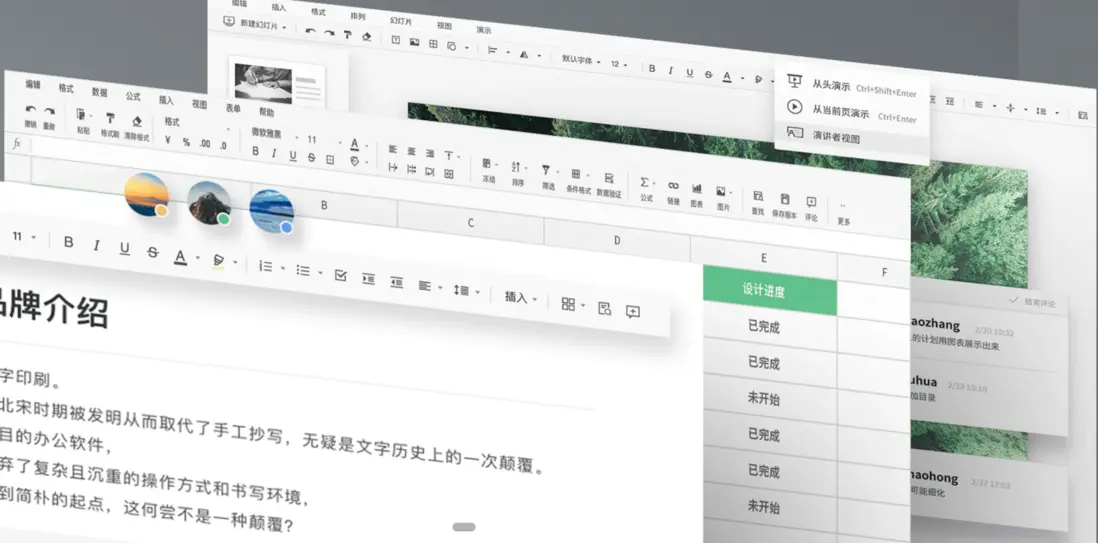Toggle Strikethrough in the document toolbar
The width and height of the screenshot is (1098, 543).
[153, 252]
